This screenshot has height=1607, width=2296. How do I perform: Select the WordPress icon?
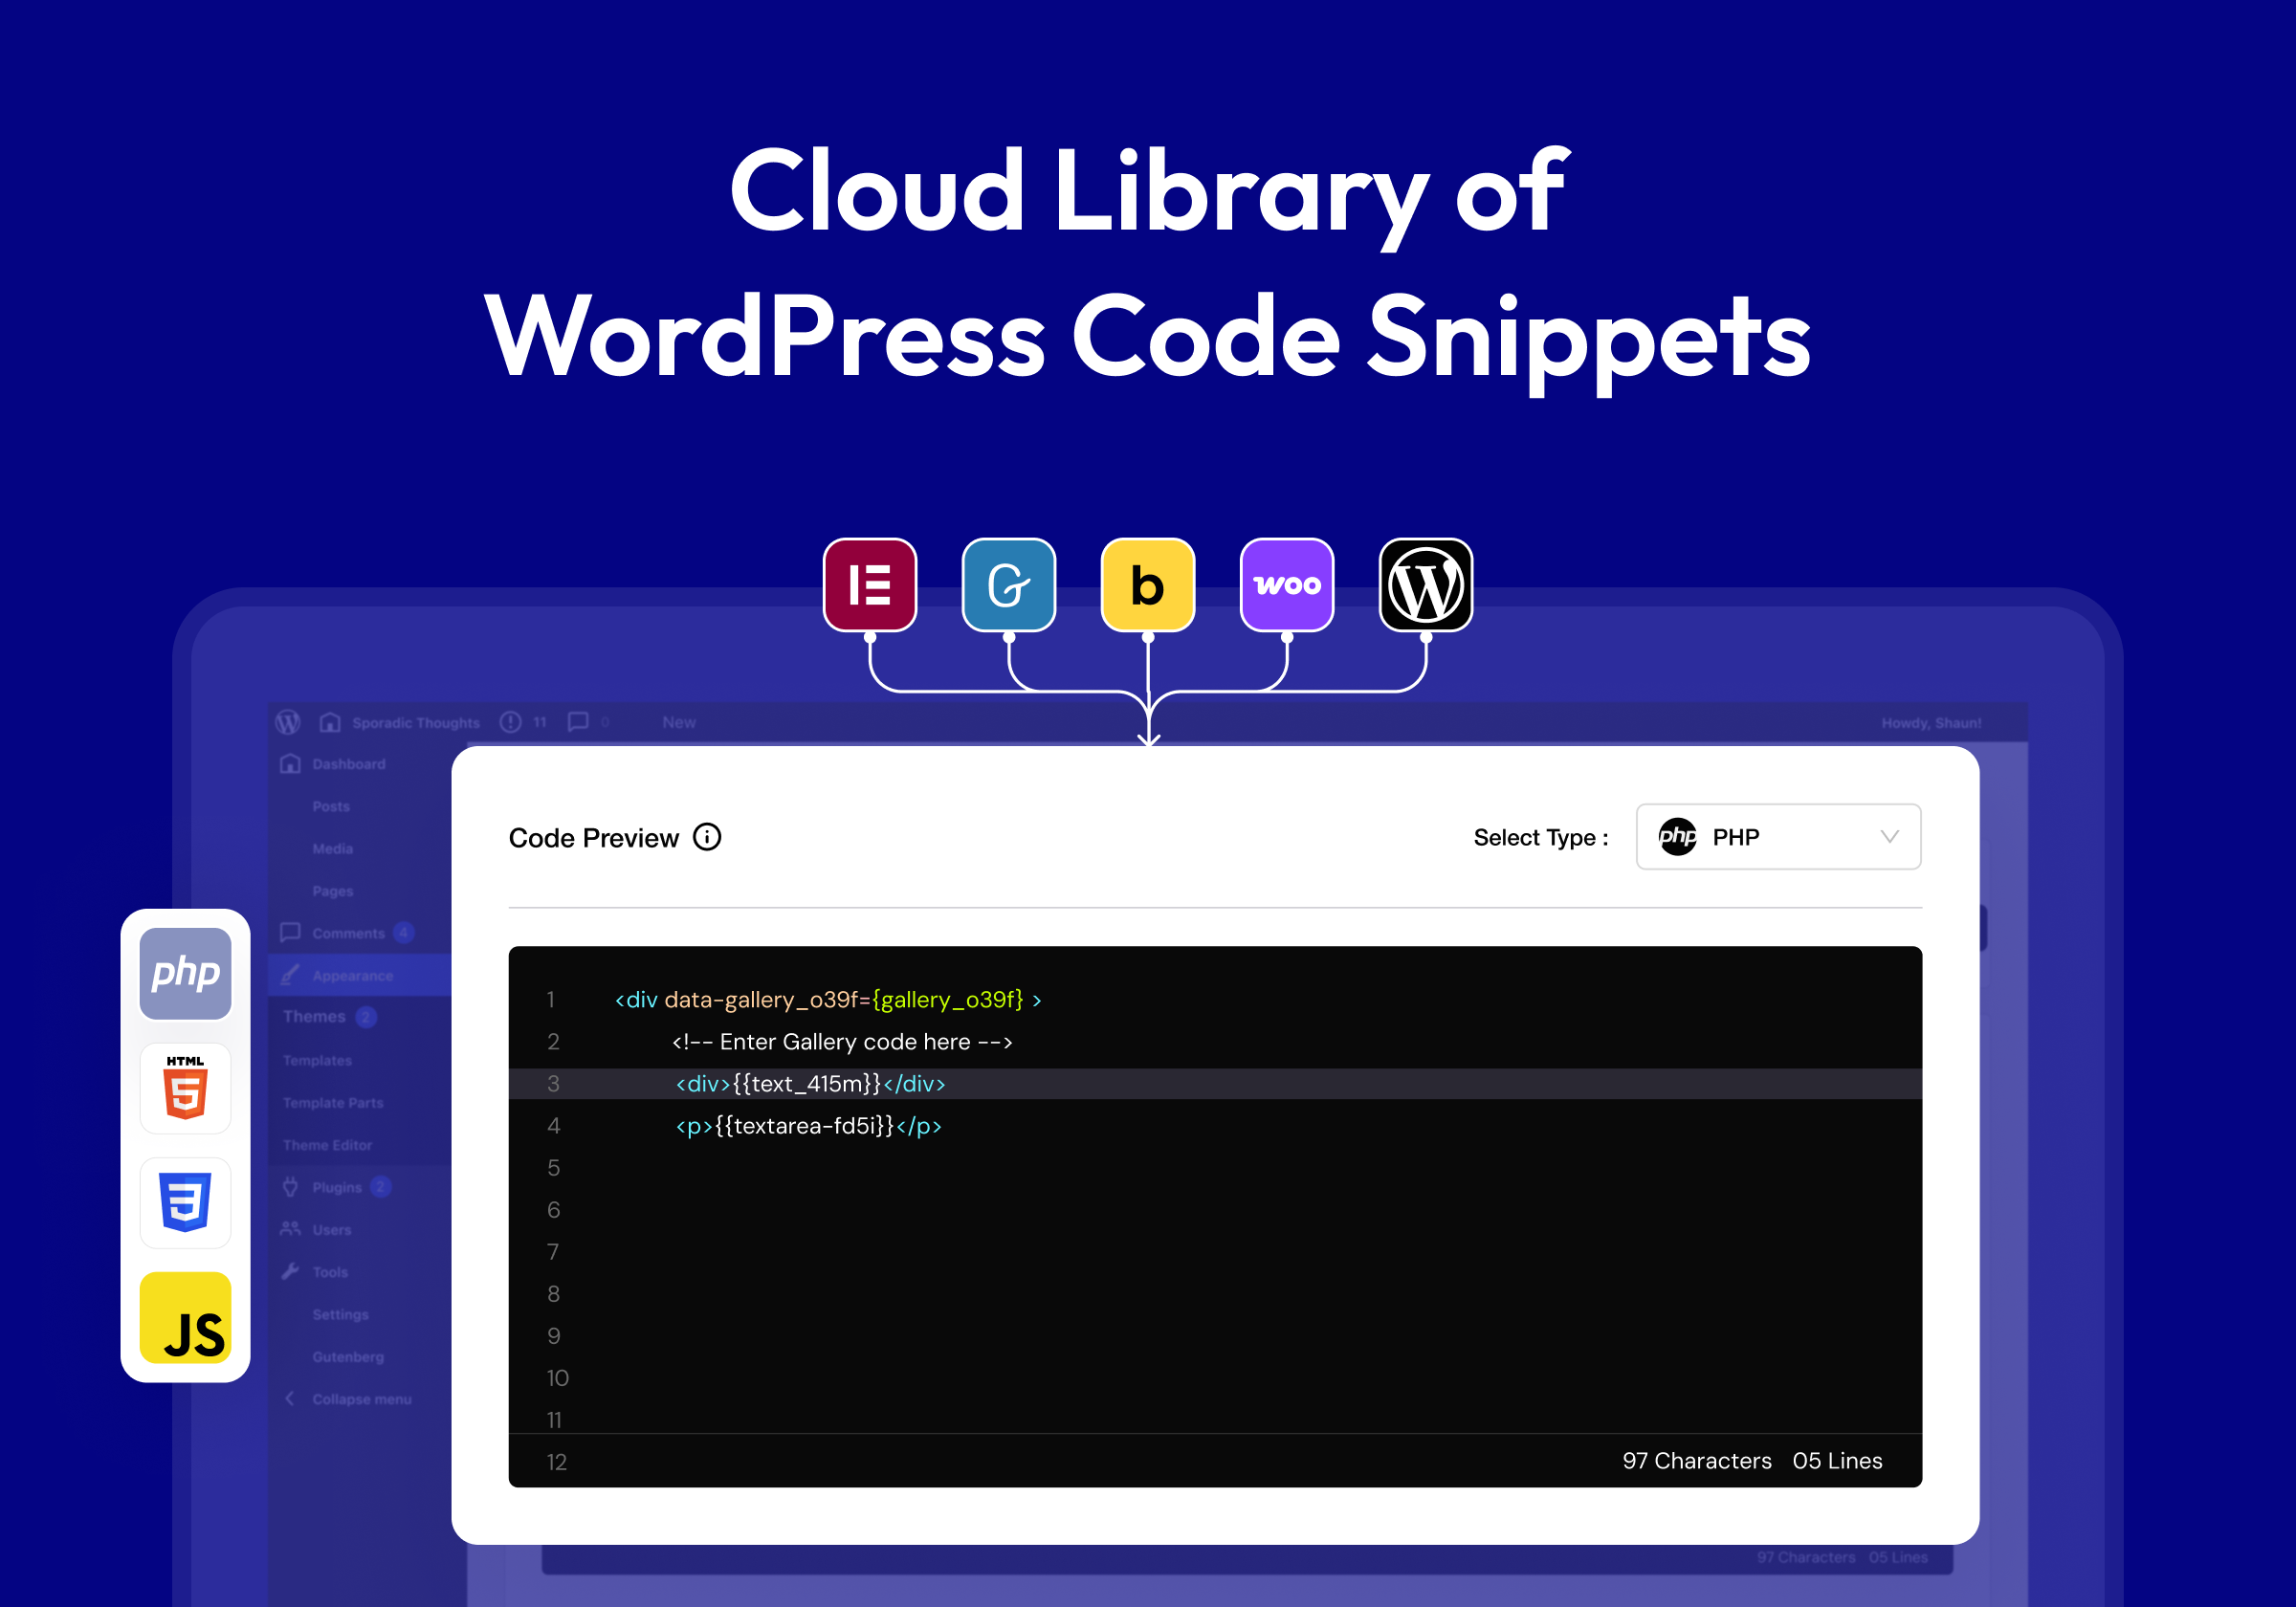pyautogui.click(x=1424, y=585)
